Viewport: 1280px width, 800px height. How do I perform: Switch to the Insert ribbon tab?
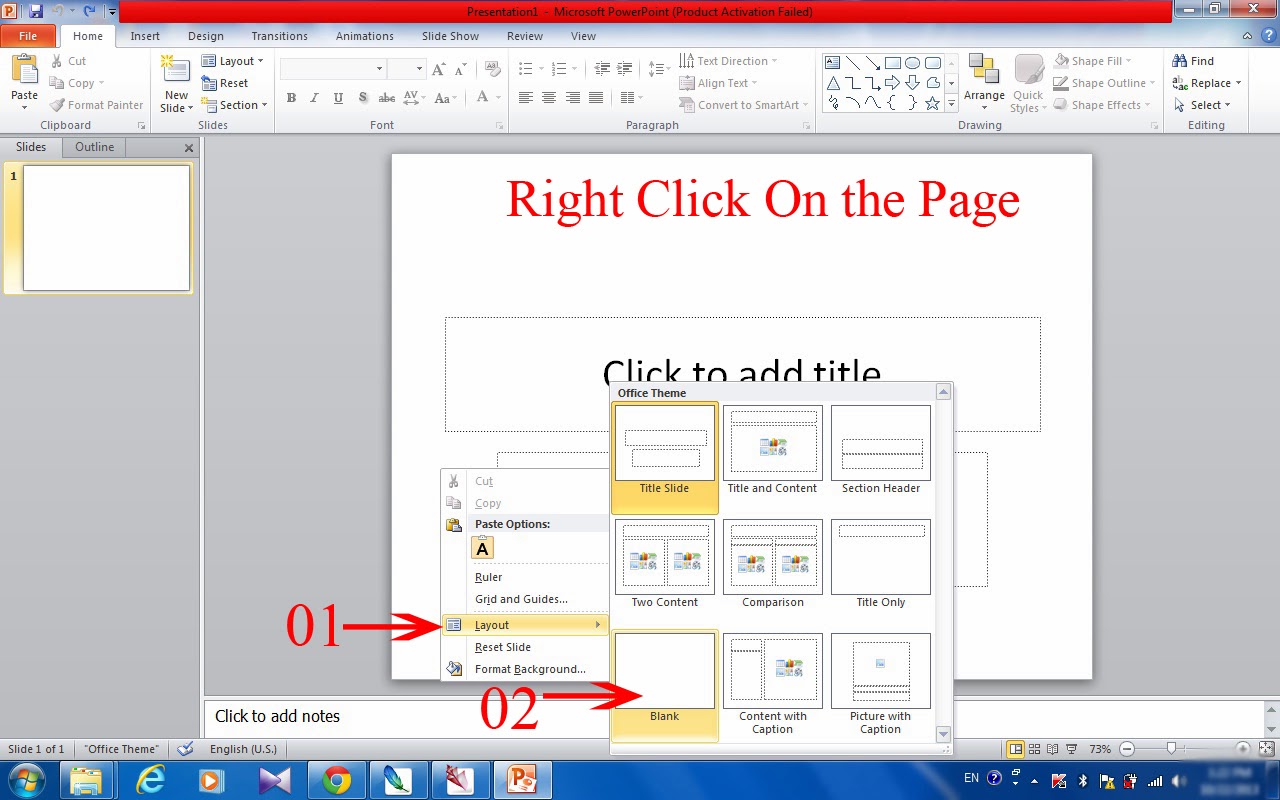(145, 36)
